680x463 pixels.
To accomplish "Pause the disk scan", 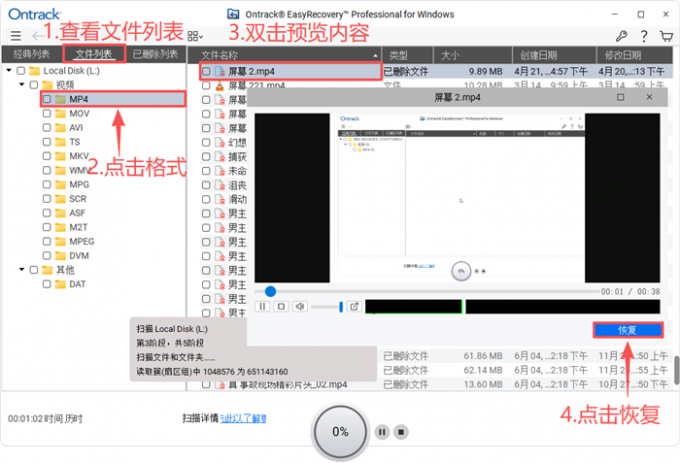I will click(x=382, y=432).
